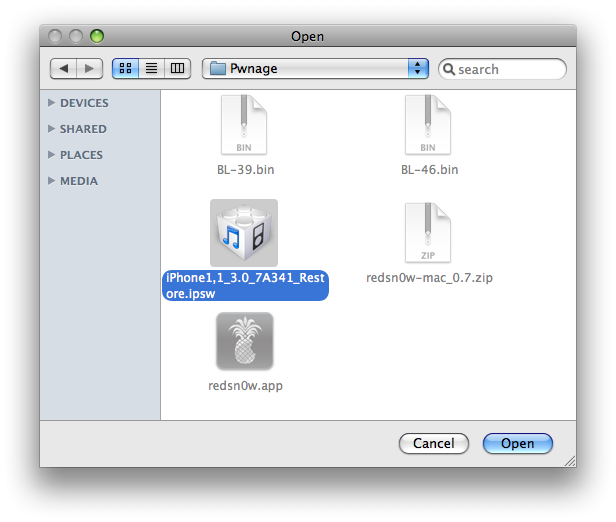The width and height of the screenshot is (616, 522).
Task: Switch to icon view mode
Action: tap(125, 68)
